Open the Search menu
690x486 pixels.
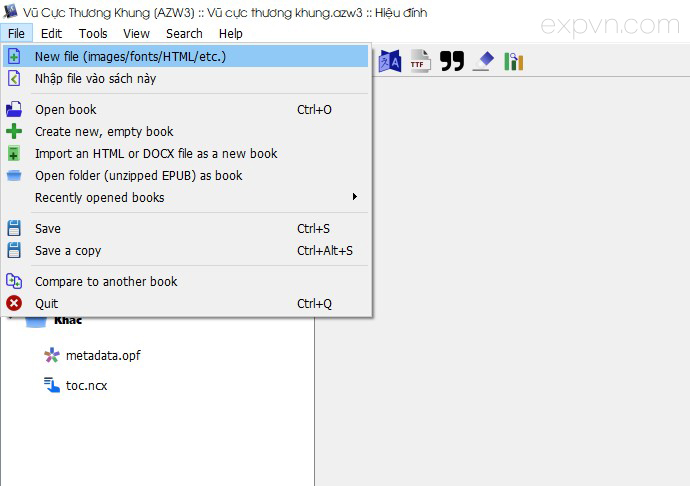coord(184,33)
